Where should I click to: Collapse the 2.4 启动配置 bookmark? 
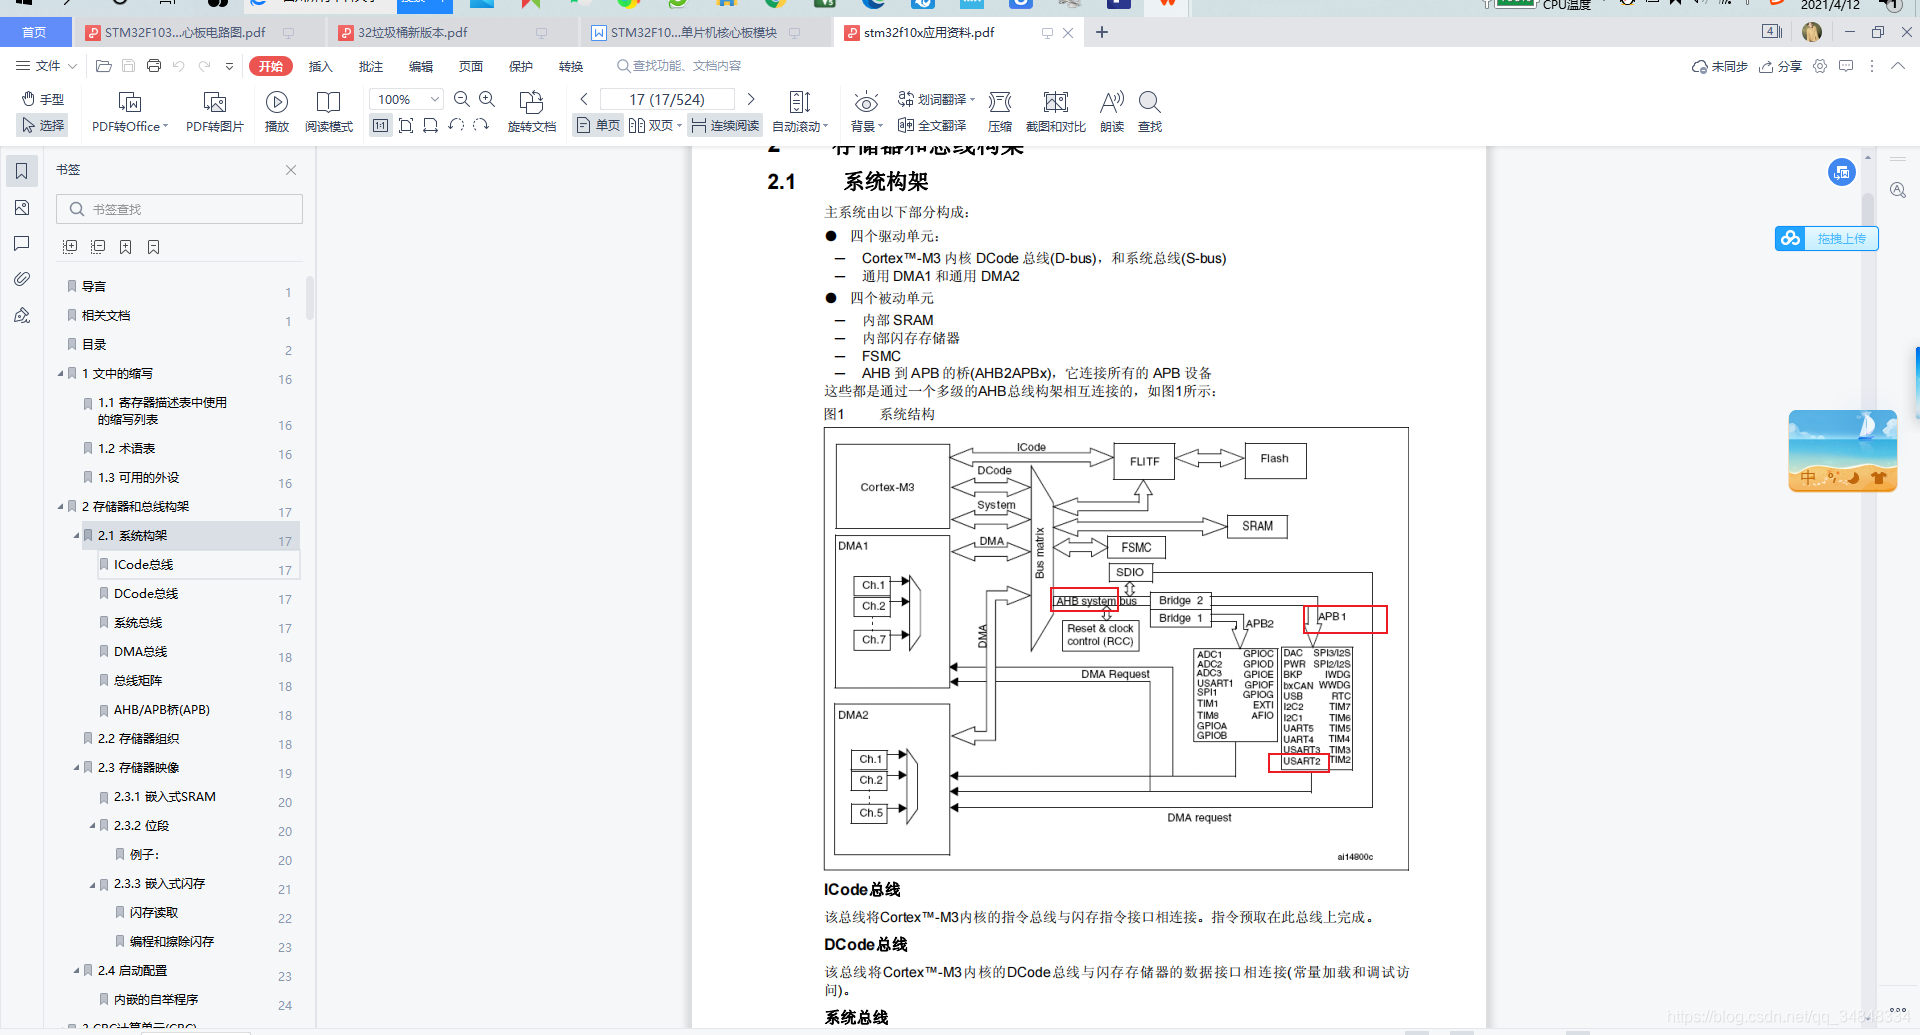point(76,971)
